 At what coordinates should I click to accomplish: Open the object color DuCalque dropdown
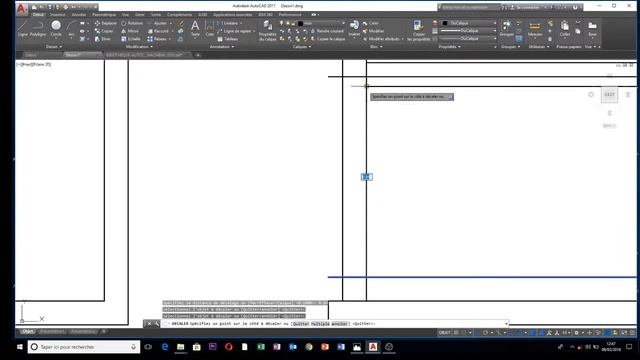click(x=469, y=23)
